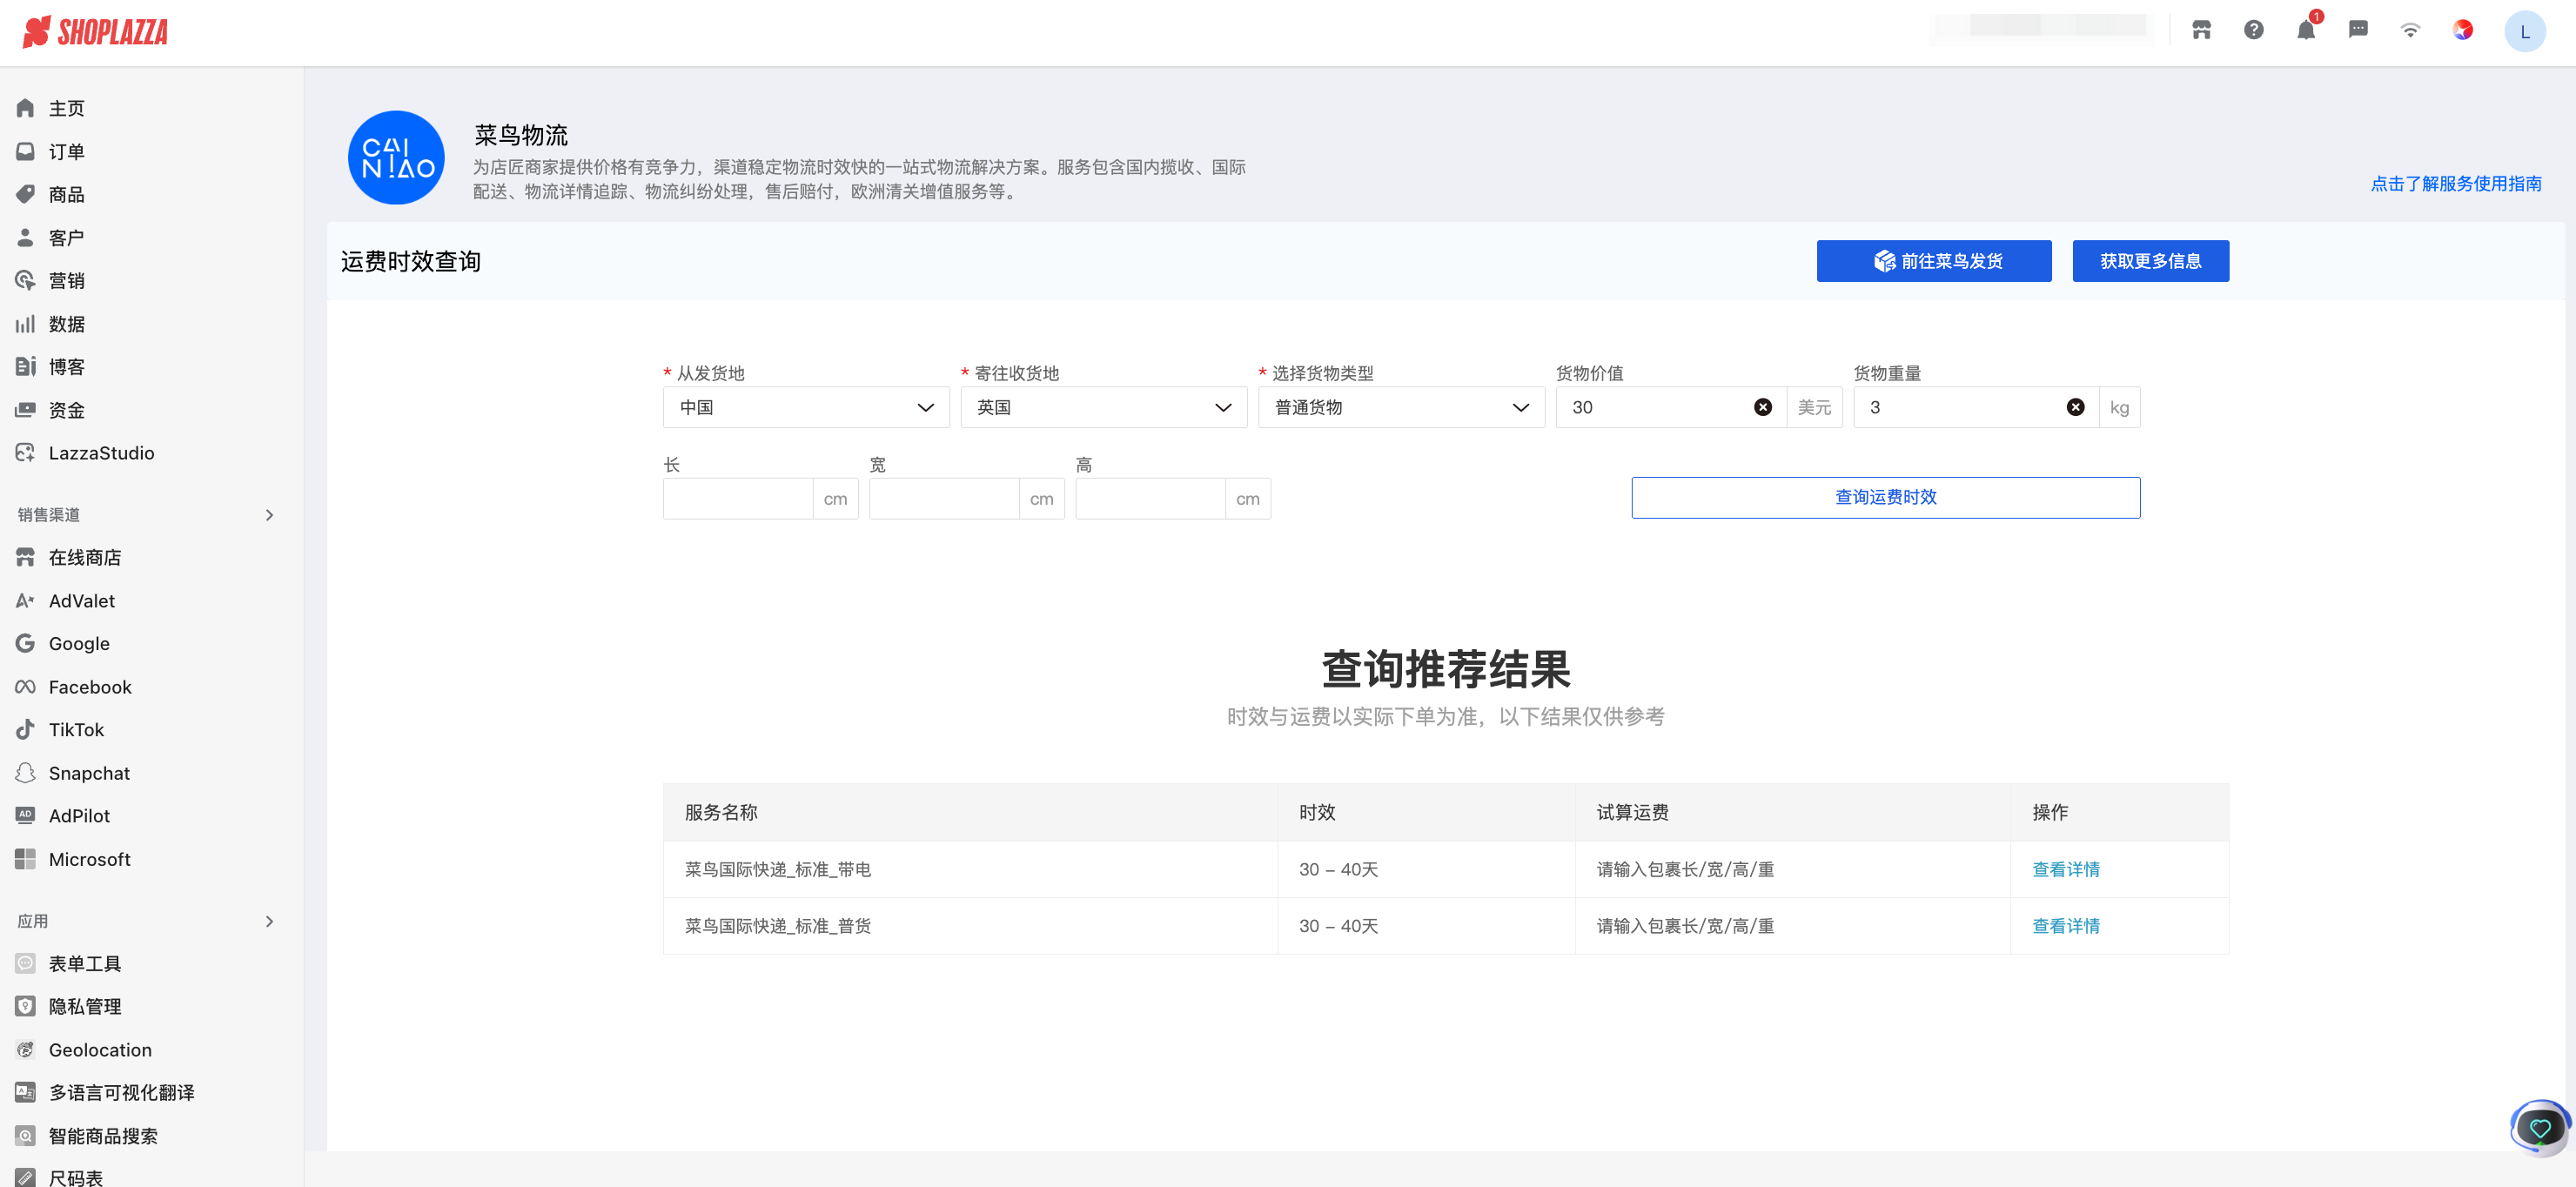Click the help question mark icon
The image size is (2576, 1187).
[2253, 30]
